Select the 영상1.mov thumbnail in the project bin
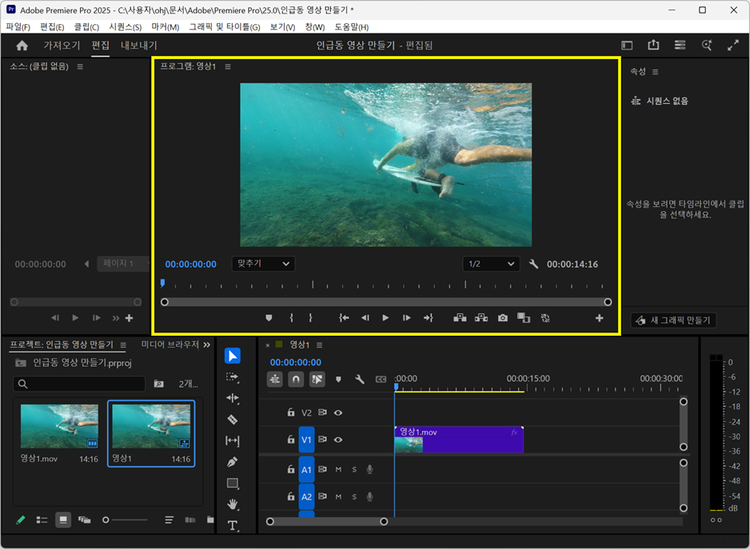The width and height of the screenshot is (750, 549). pos(60,426)
